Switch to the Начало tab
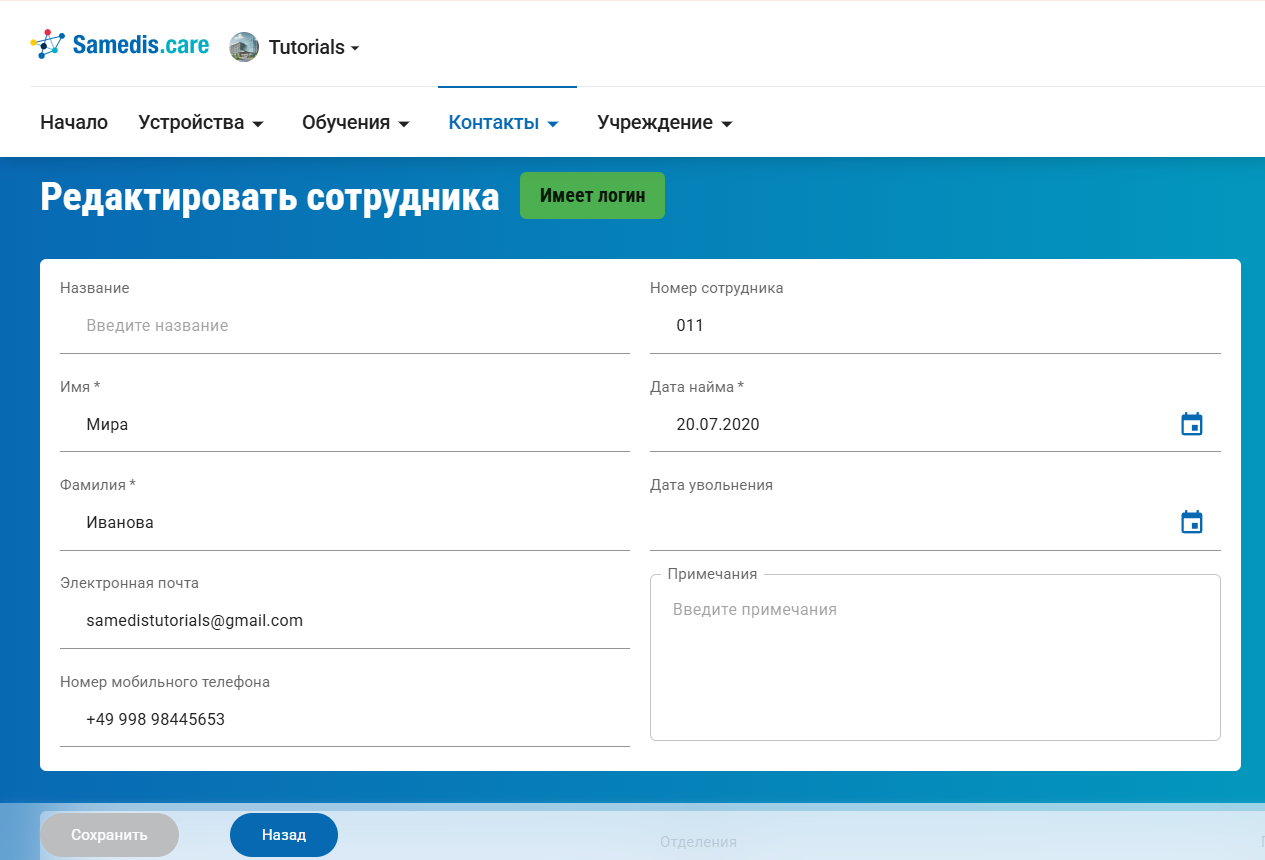 [73, 122]
